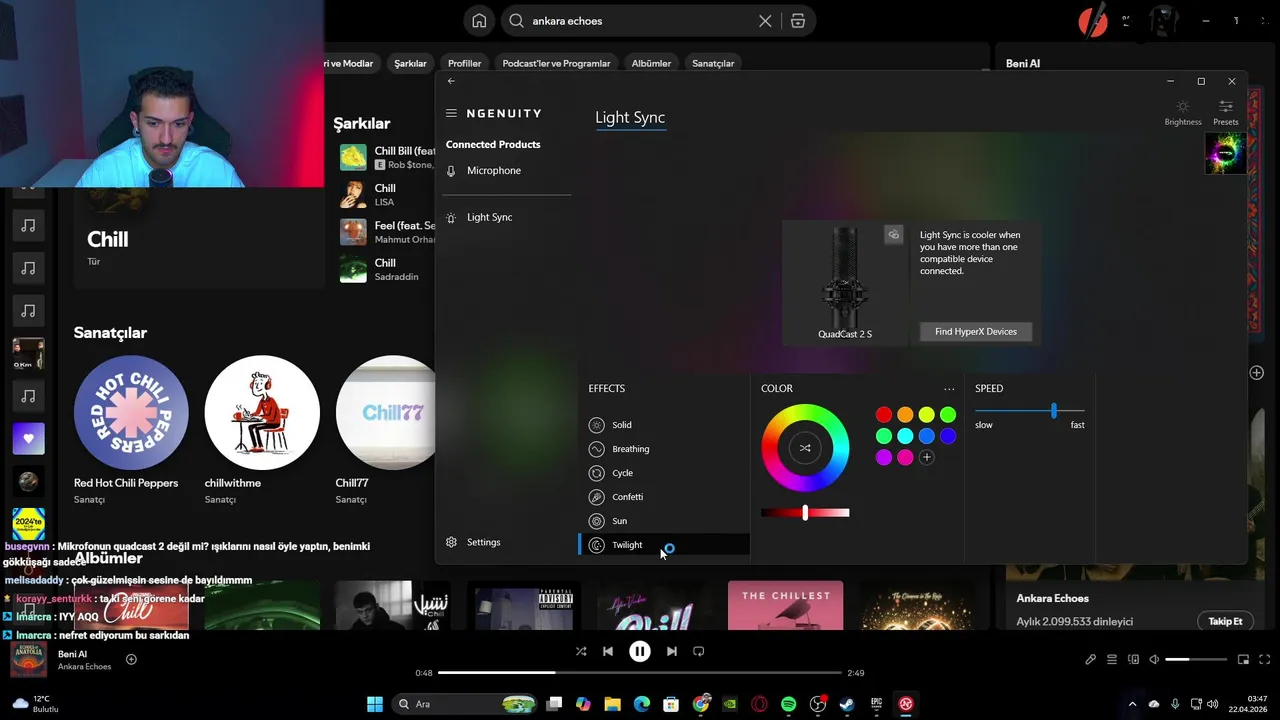Open Spotify queue list
This screenshot has width=1280, height=720.
point(1112,660)
